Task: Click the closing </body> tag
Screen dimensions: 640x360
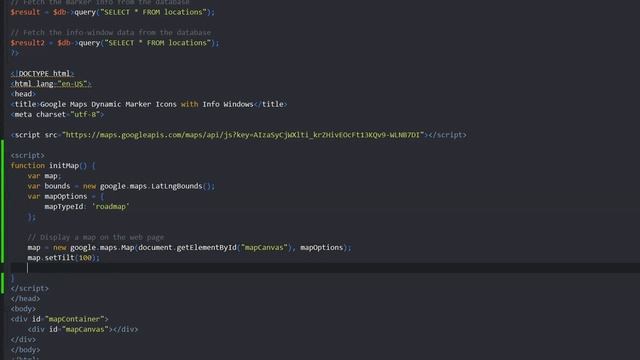Action: (x=25, y=350)
